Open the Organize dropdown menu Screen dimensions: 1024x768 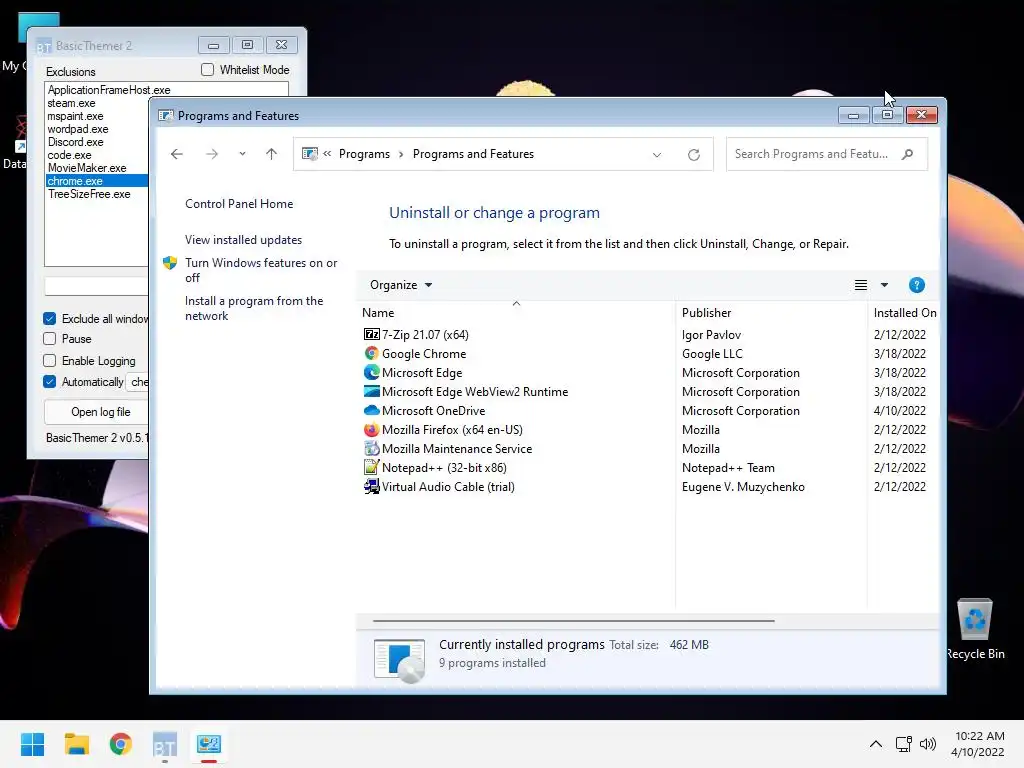401,285
